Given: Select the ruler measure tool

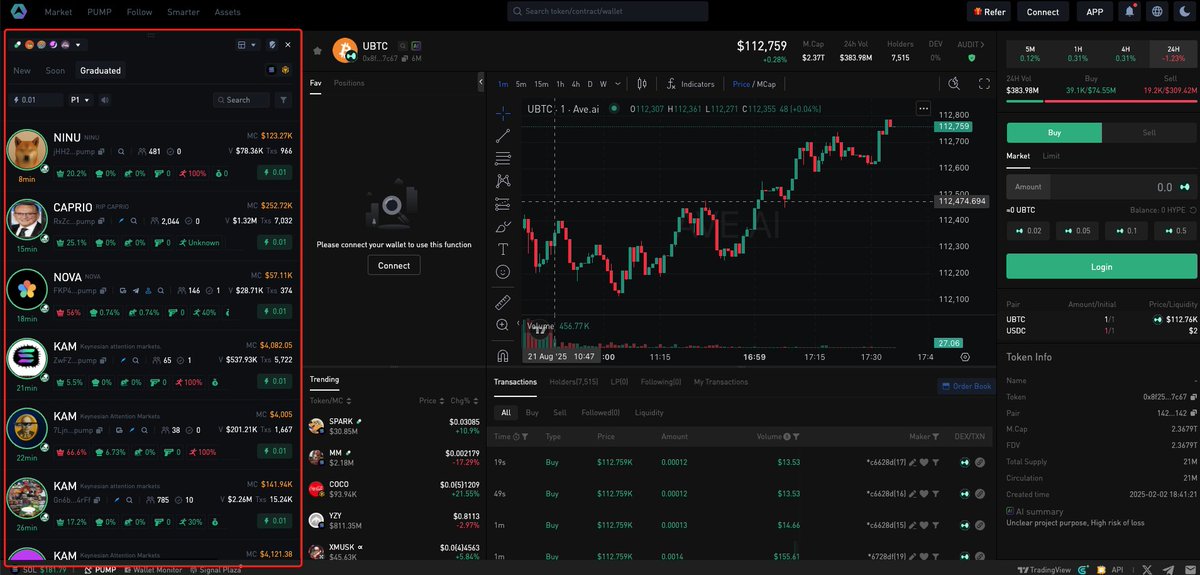Looking at the screenshot, I should point(502,301).
